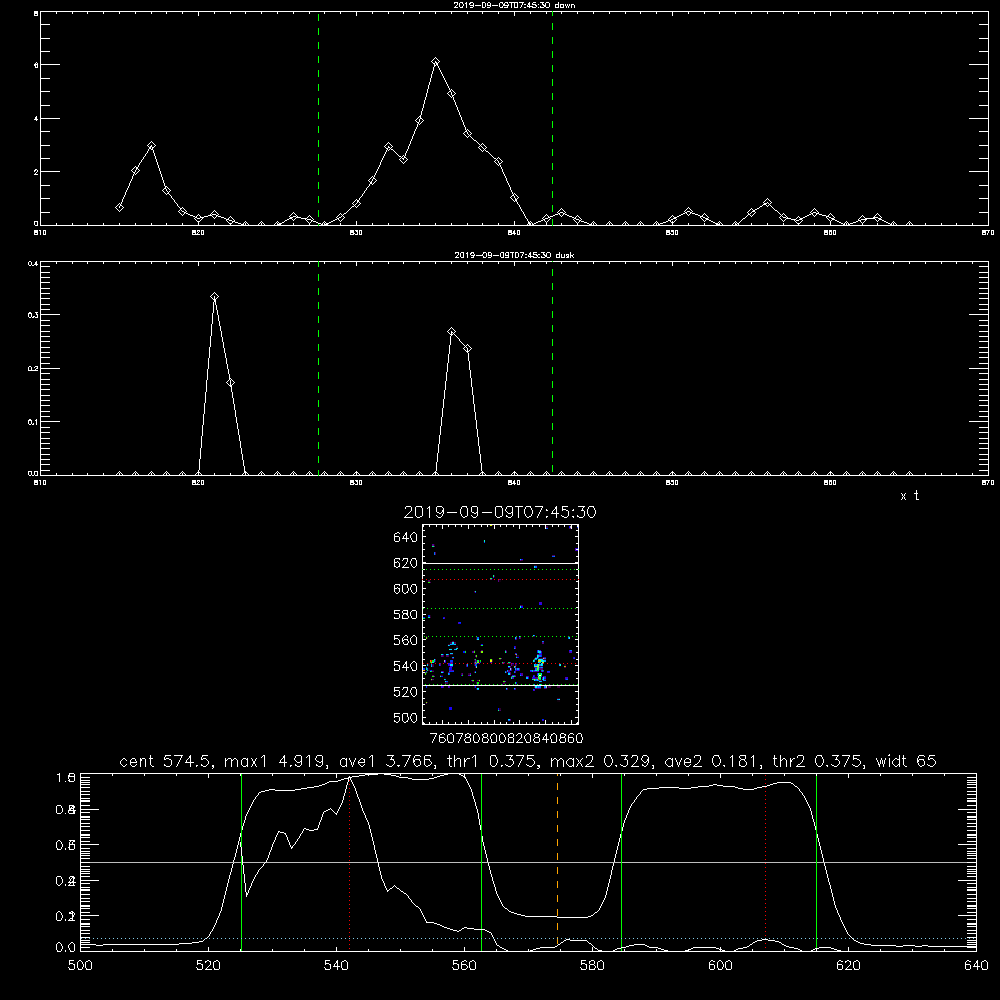Click the bottom plot x-axis label '640'
The height and width of the screenshot is (1000, 1000).
pos(976,966)
